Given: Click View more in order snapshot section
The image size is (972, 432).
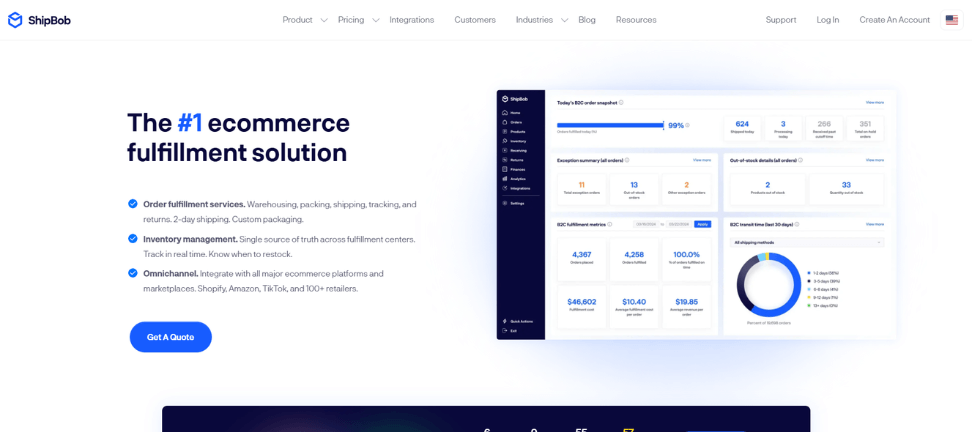Looking at the screenshot, I should (875, 102).
